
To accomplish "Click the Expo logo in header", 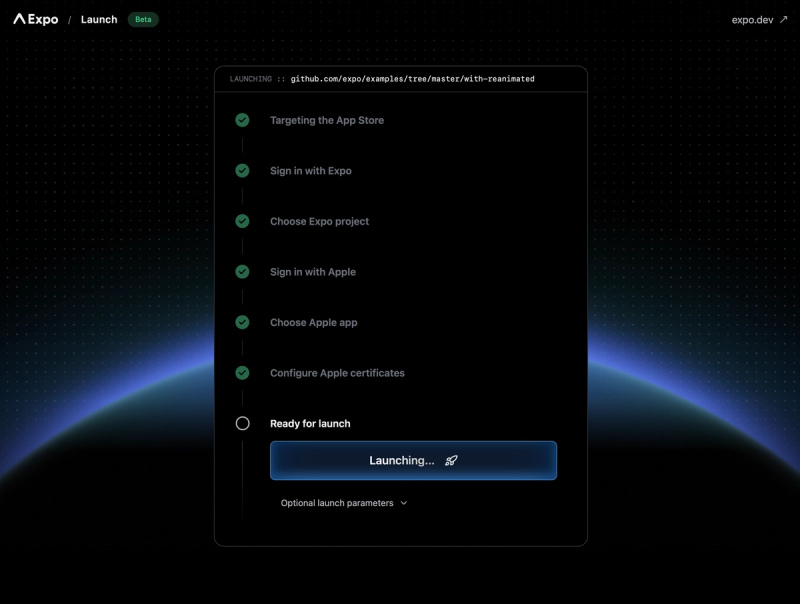I will click(36, 19).
